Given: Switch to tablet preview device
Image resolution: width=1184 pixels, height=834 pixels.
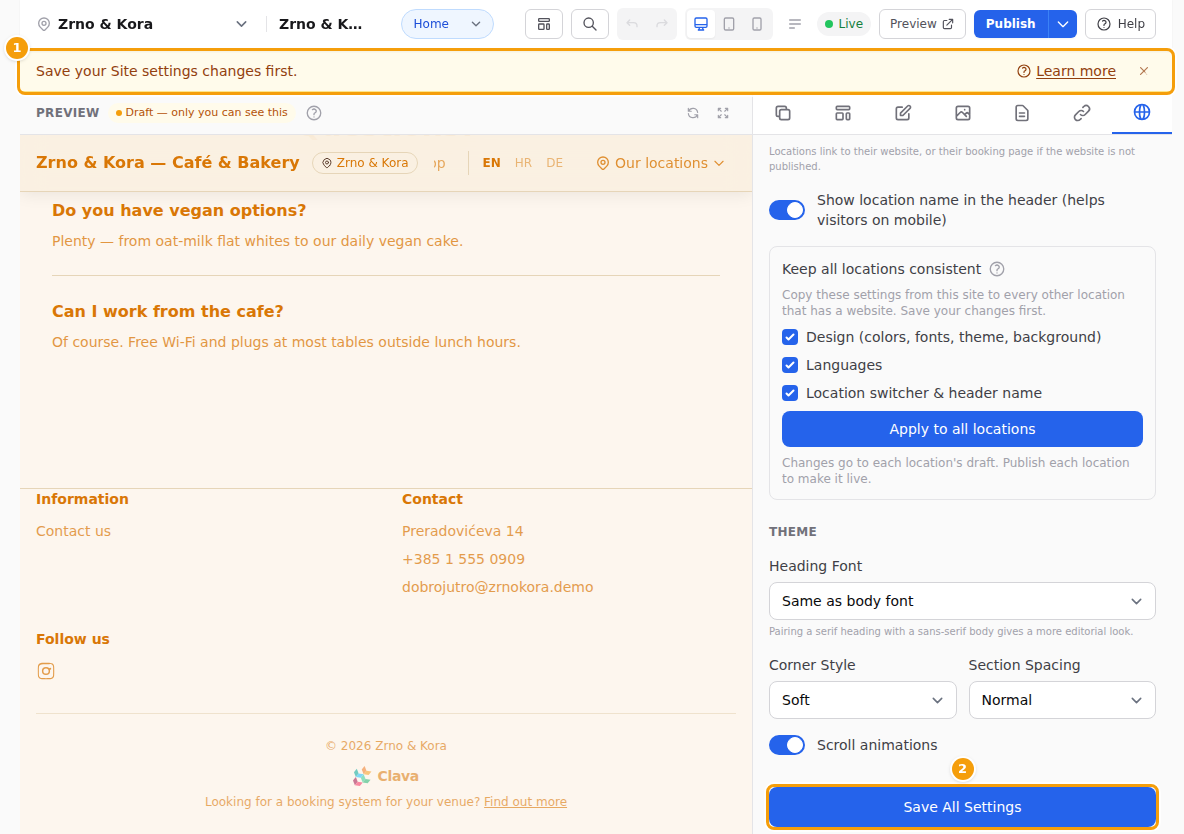Looking at the screenshot, I should point(729,24).
